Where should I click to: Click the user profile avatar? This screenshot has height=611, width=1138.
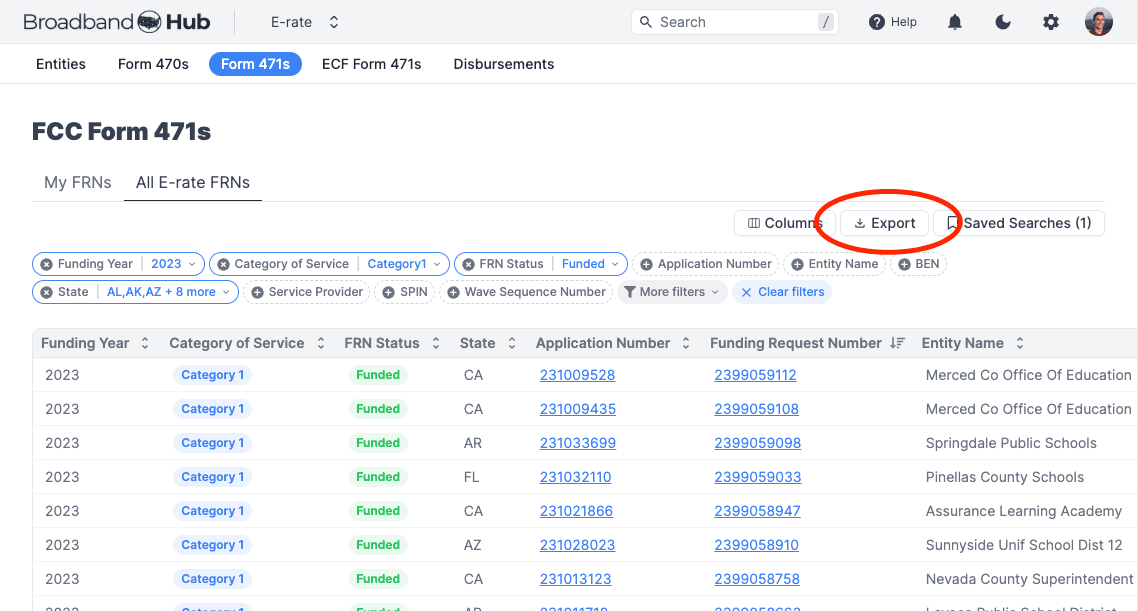point(1099,20)
